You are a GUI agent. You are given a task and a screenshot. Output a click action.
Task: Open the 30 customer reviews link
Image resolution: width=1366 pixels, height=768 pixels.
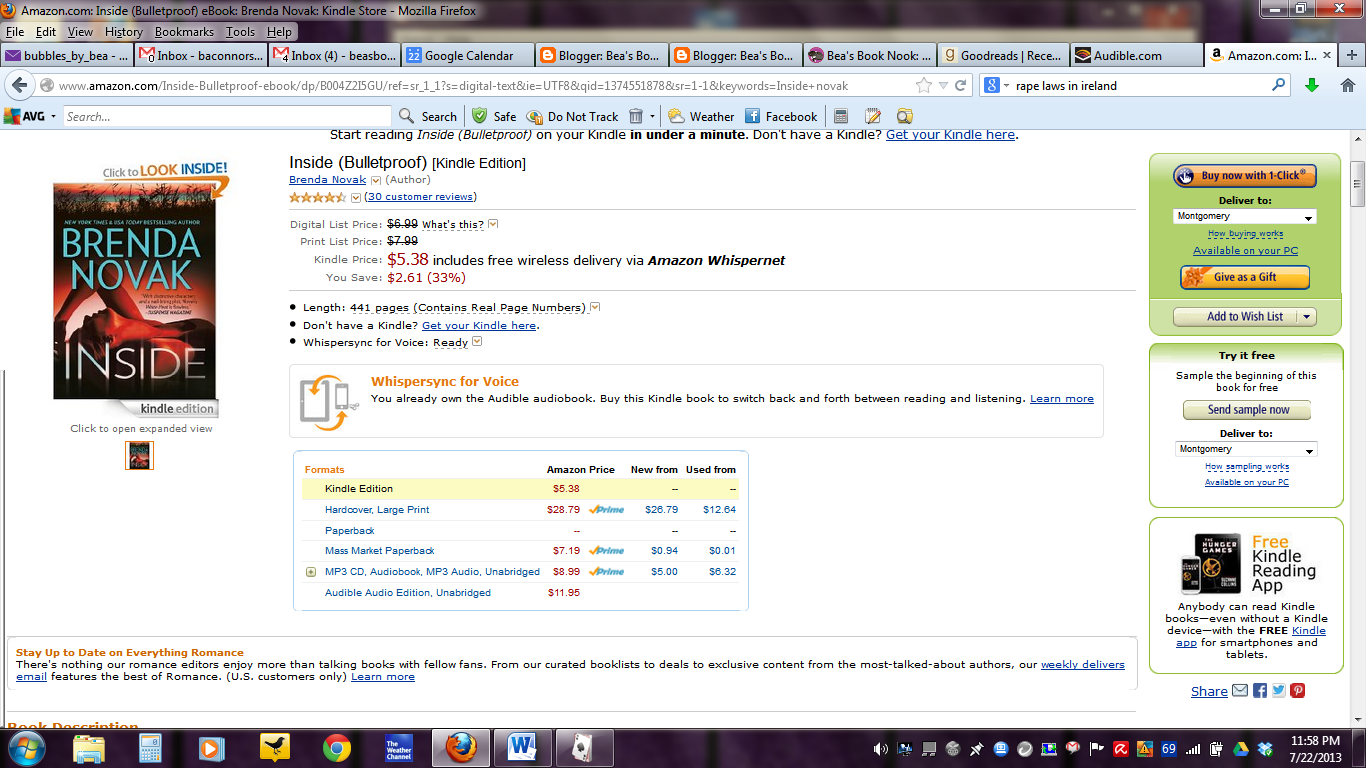[421, 197]
